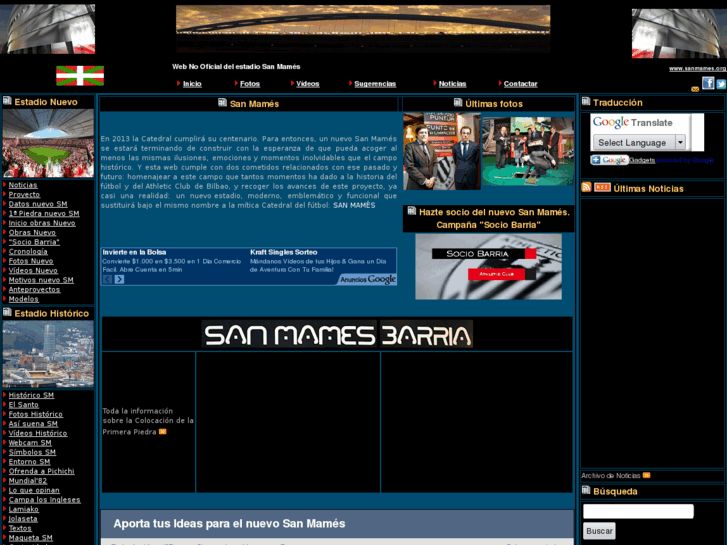This screenshot has width=727, height=545.
Task: Click the previous ad arrow
Action: (x=108, y=279)
